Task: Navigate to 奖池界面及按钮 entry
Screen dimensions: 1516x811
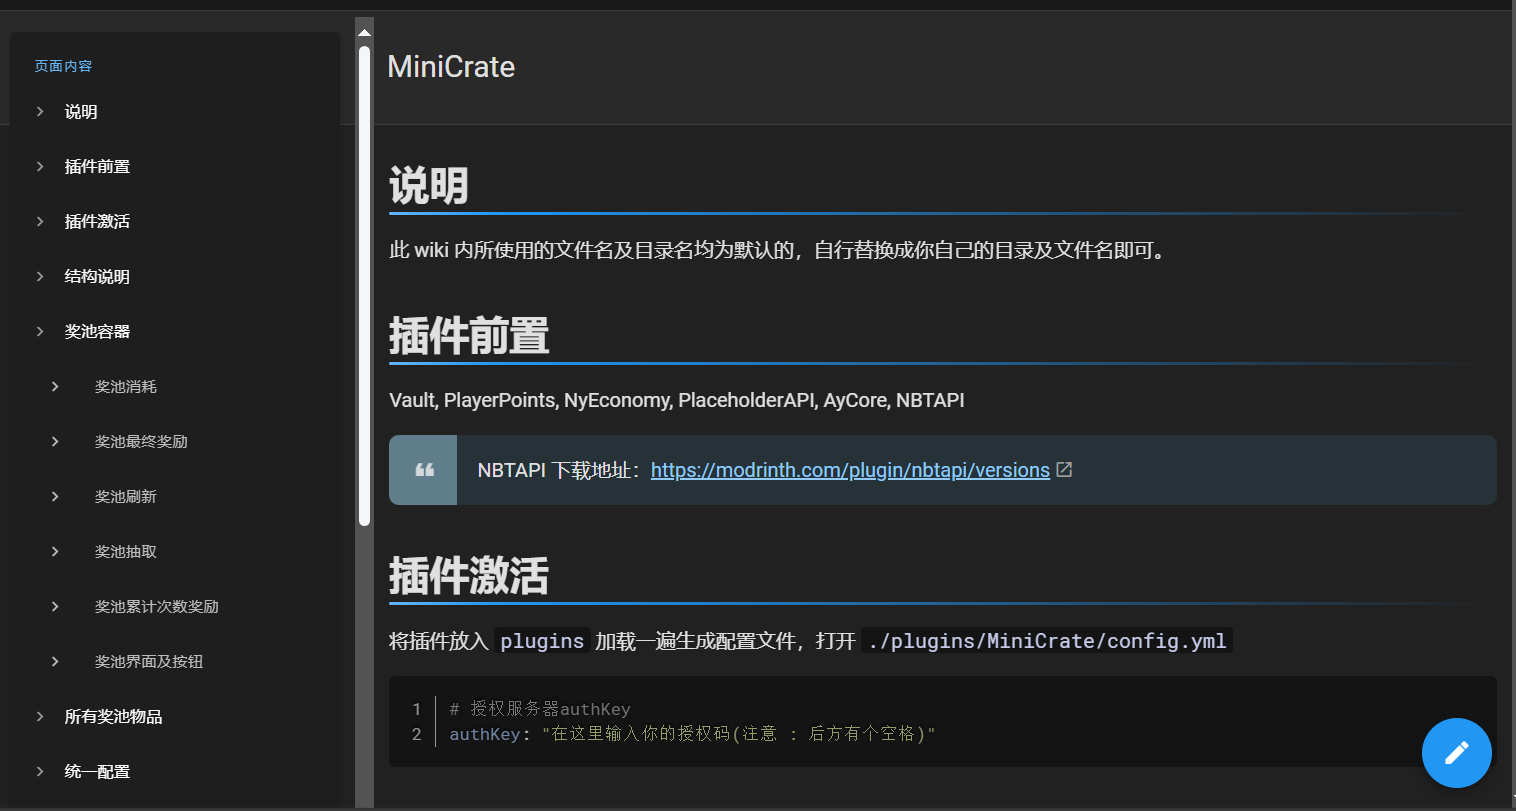Action: click(148, 662)
